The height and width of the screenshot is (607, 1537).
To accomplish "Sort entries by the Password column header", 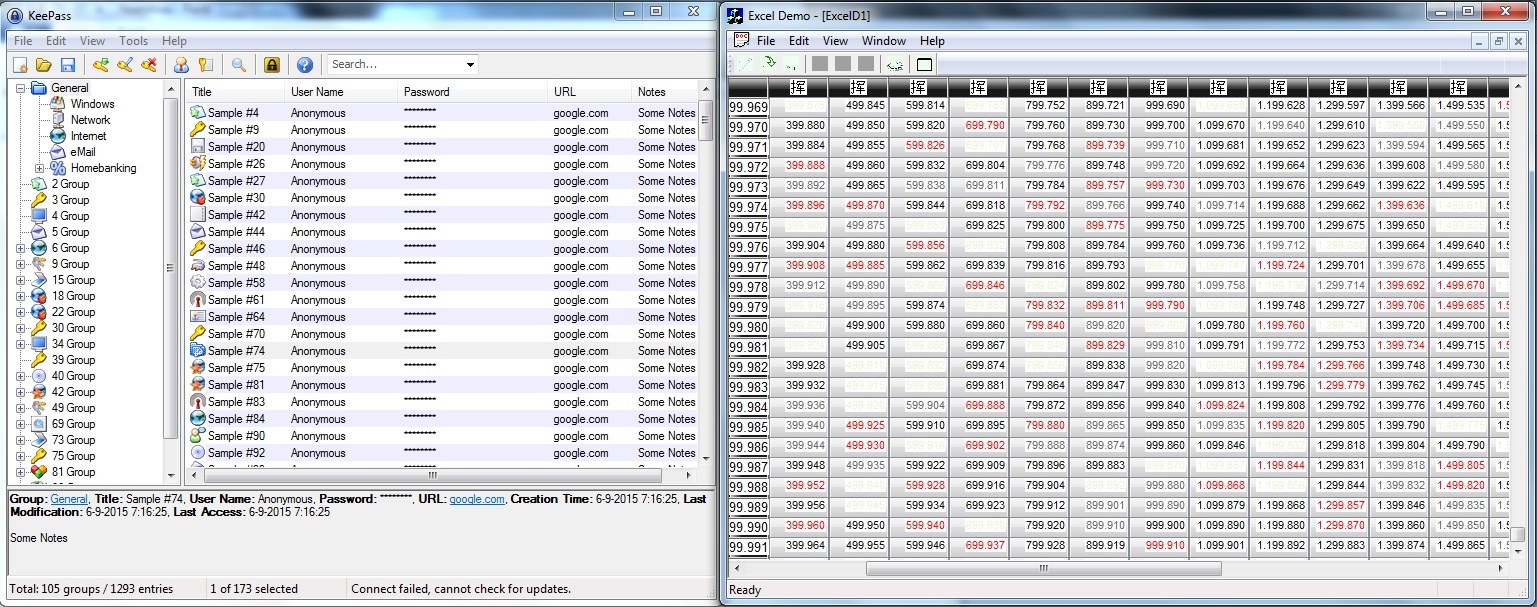I will point(473,92).
